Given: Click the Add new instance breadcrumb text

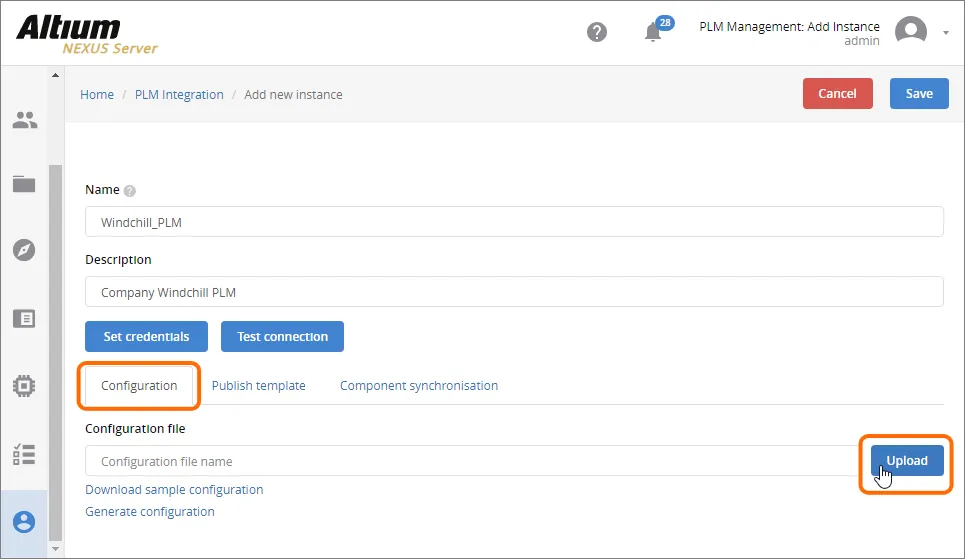Looking at the screenshot, I should point(293,95).
